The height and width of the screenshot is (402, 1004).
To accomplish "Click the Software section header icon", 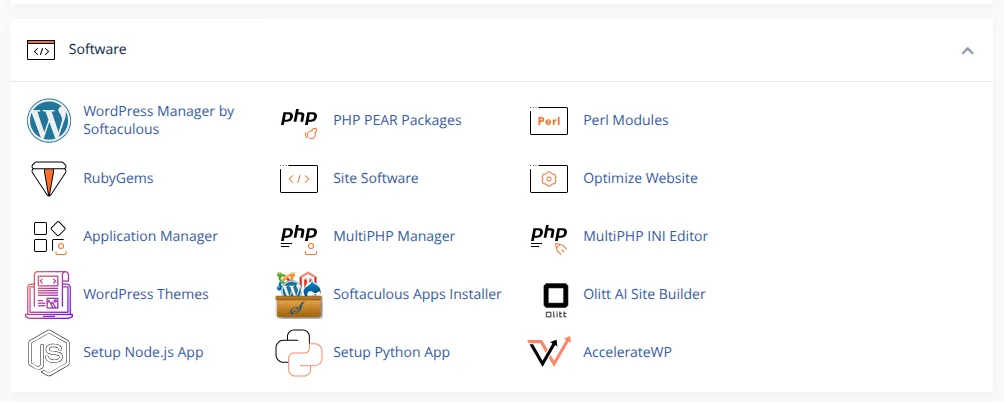I will pos(41,49).
